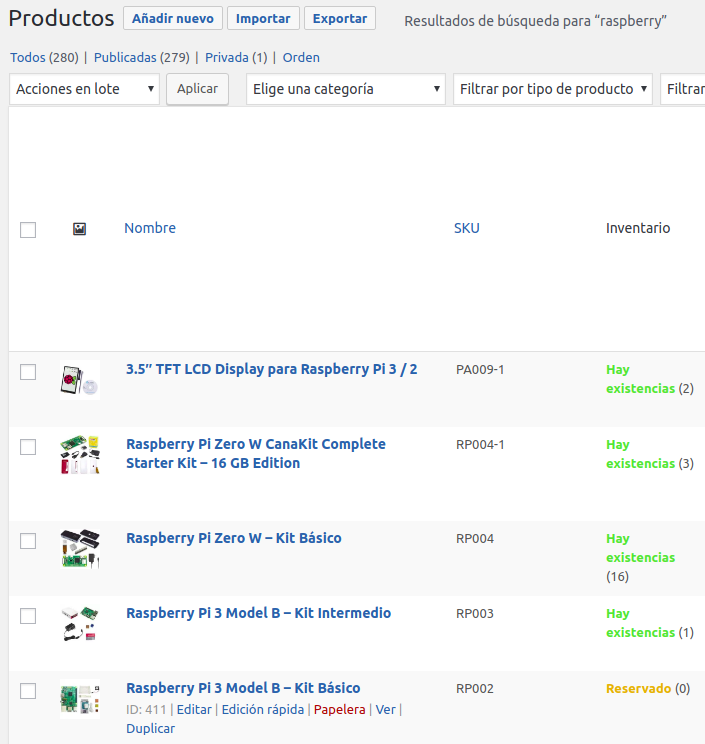Toggle the select-all products checkbox
Image resolution: width=705 pixels, height=744 pixels.
tap(28, 230)
